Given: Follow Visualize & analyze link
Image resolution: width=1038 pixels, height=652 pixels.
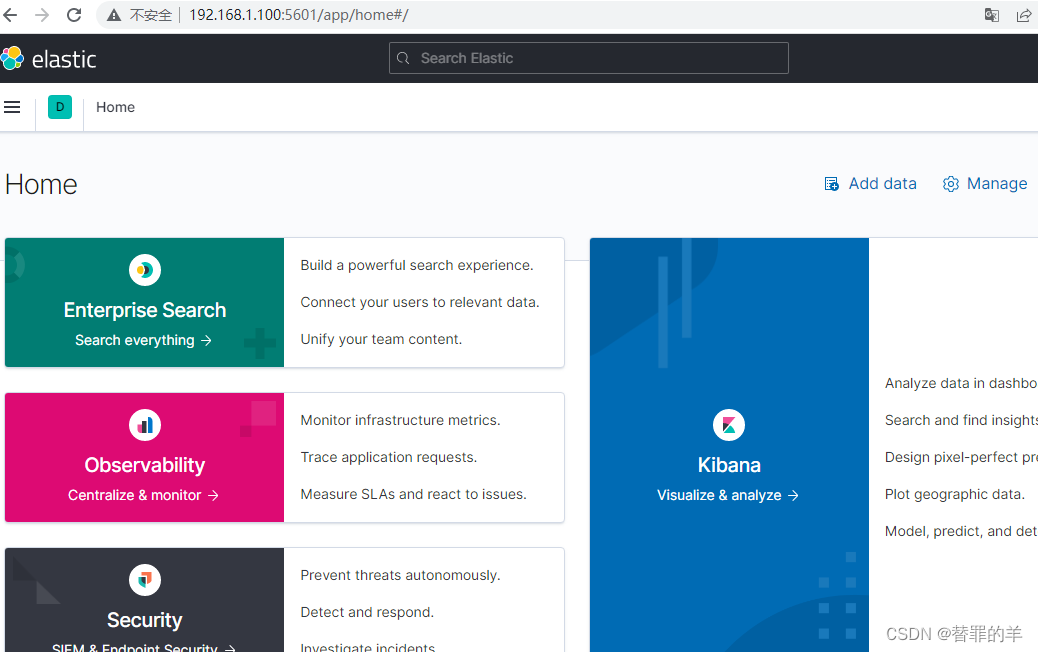Looking at the screenshot, I should click(728, 495).
